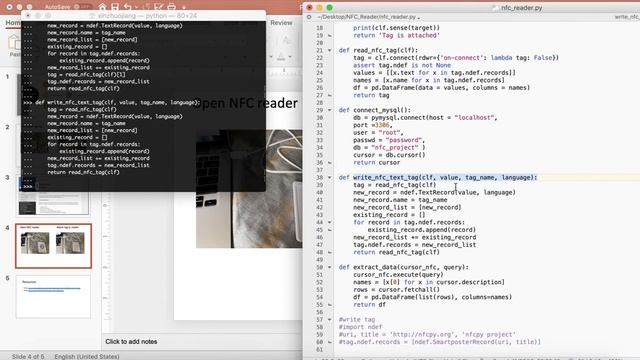Click the line 'return df' in the editor
Image resolution: width=640 pixels, height=360 pixels.
coord(369,304)
